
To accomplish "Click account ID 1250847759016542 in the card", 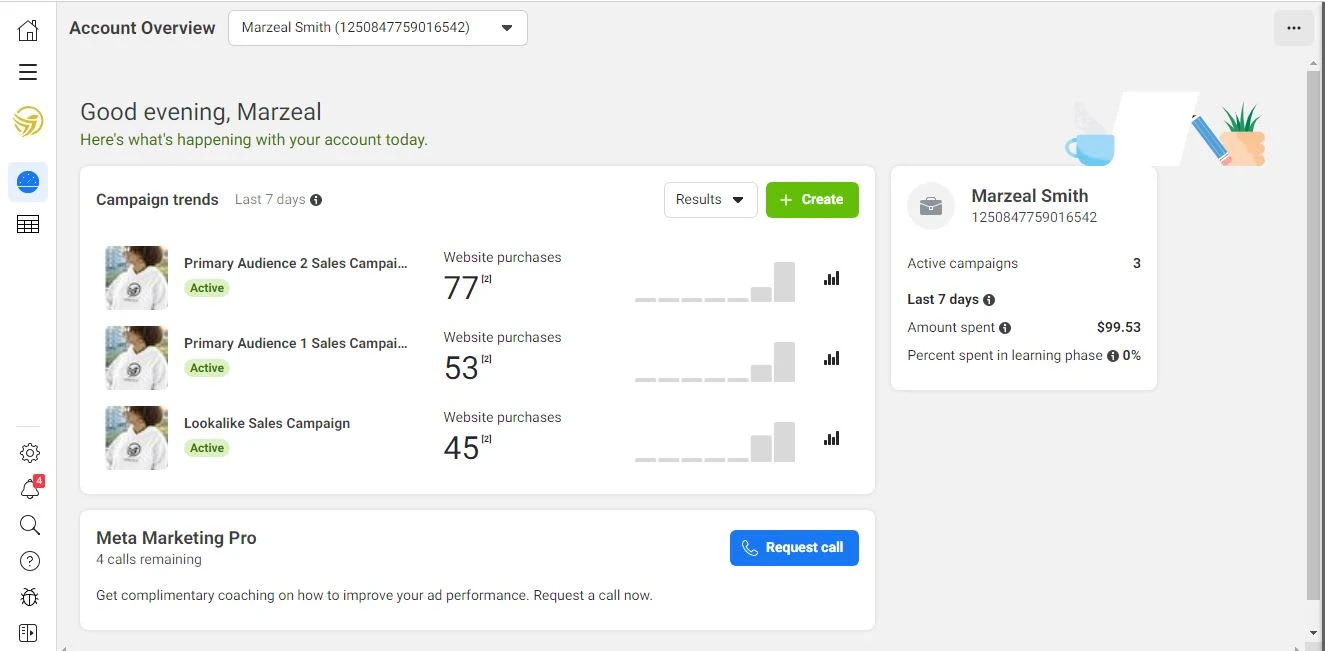I will tap(1034, 217).
